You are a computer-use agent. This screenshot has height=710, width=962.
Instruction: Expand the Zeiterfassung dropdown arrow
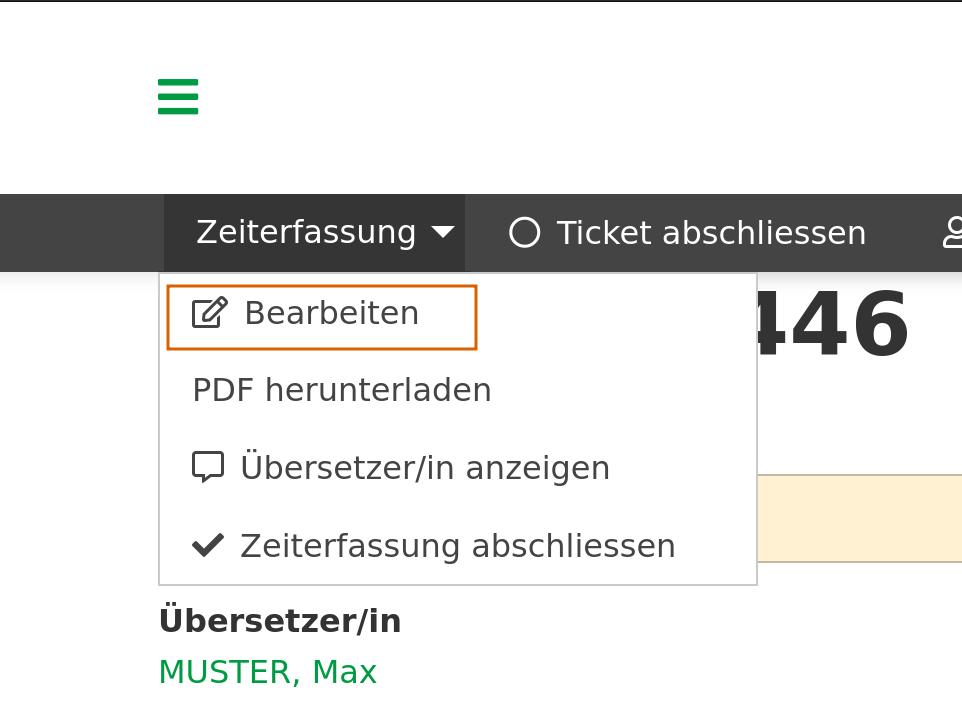[443, 232]
